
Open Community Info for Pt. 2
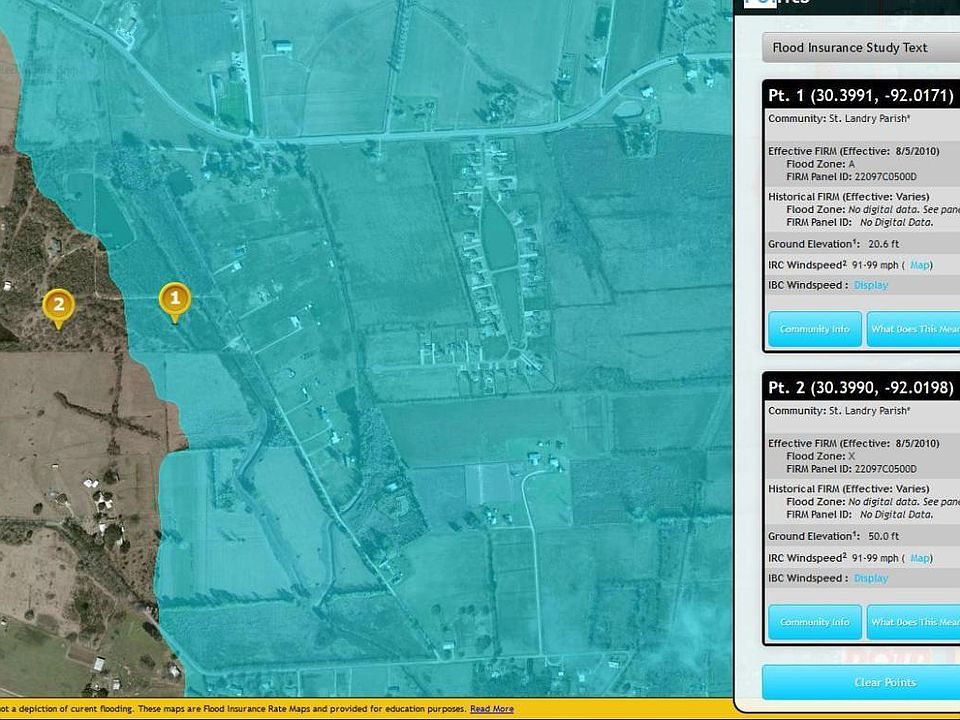click(x=814, y=622)
